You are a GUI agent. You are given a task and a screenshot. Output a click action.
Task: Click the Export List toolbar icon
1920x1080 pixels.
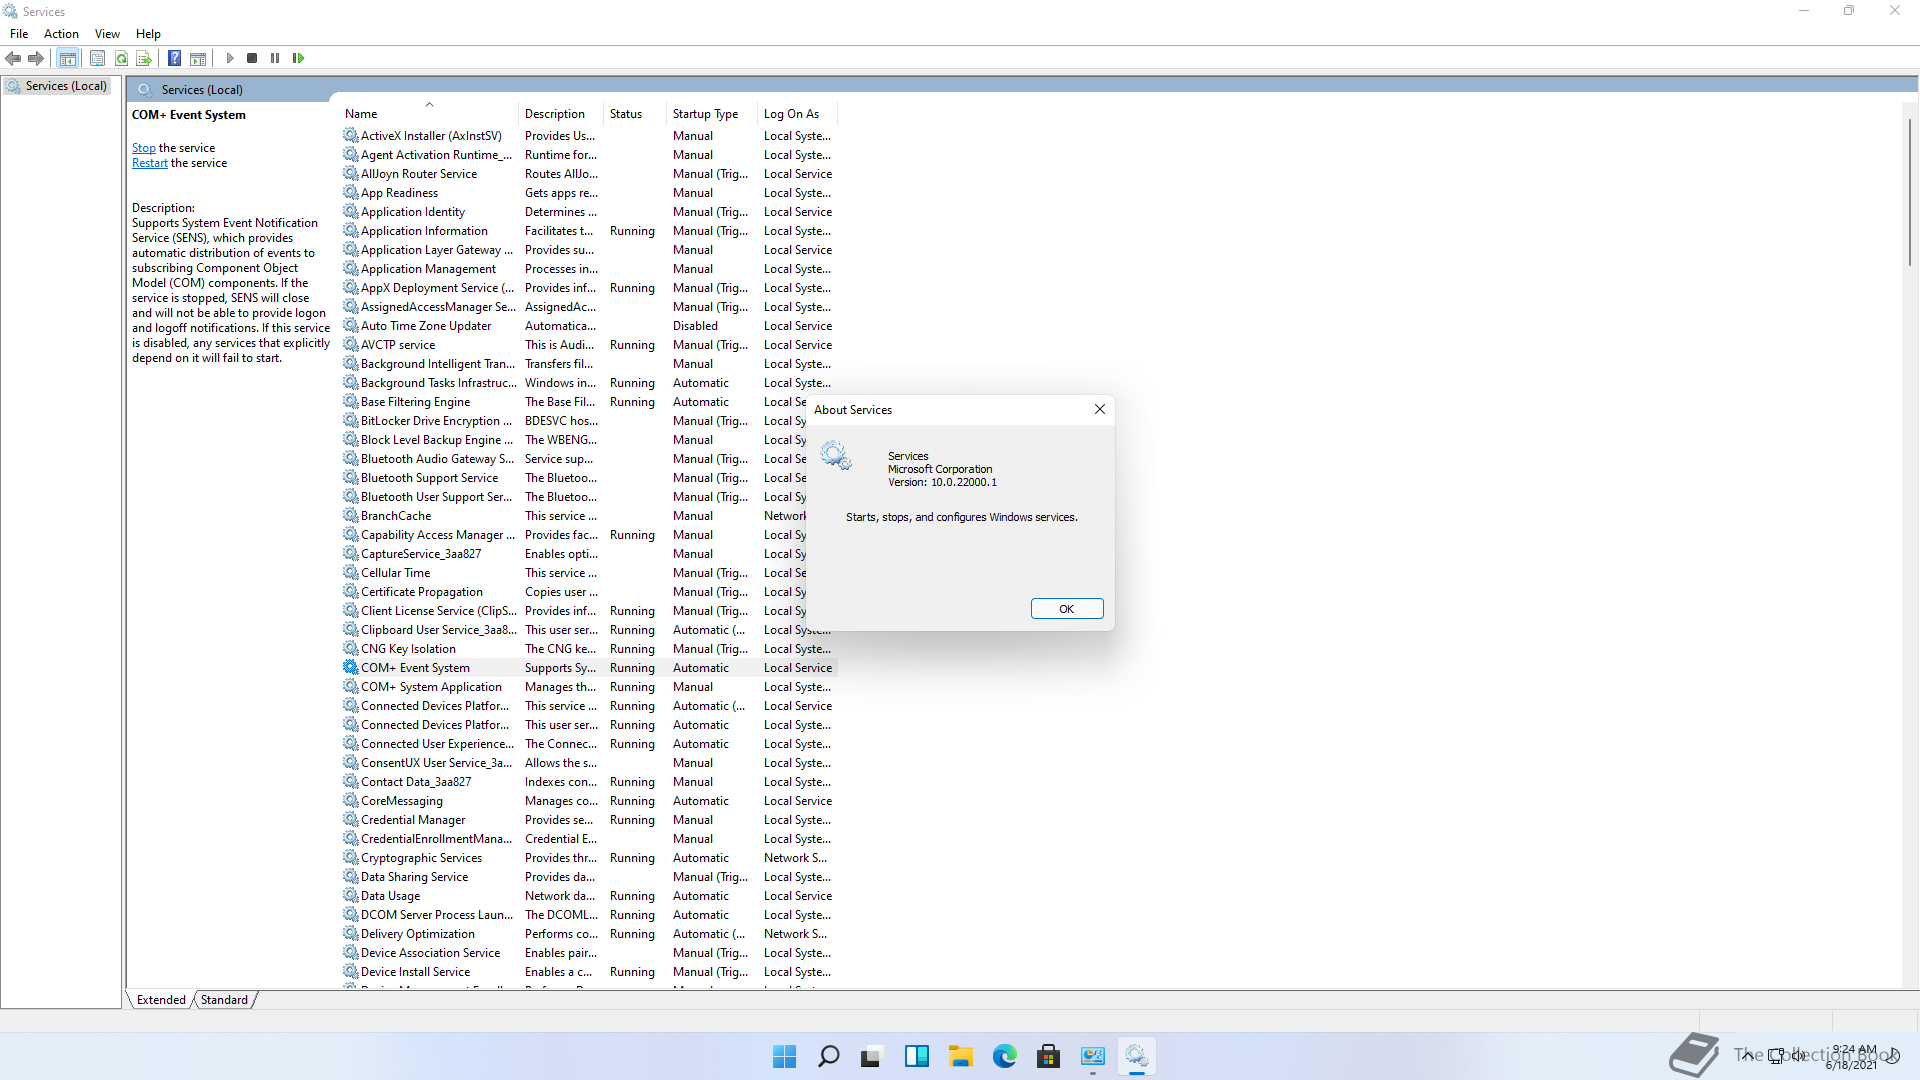(x=144, y=58)
